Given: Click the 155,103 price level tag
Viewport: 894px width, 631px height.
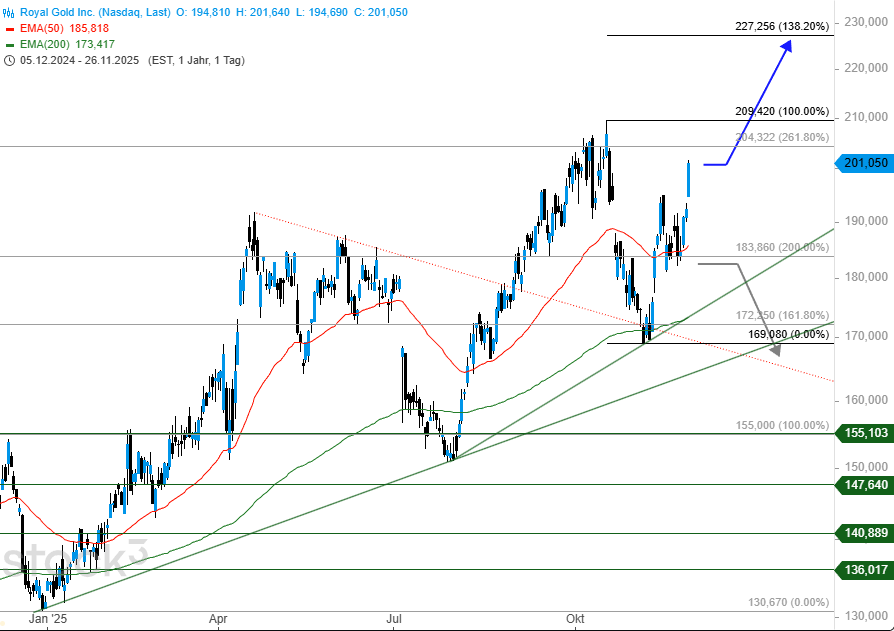Looking at the screenshot, I should [x=862, y=433].
